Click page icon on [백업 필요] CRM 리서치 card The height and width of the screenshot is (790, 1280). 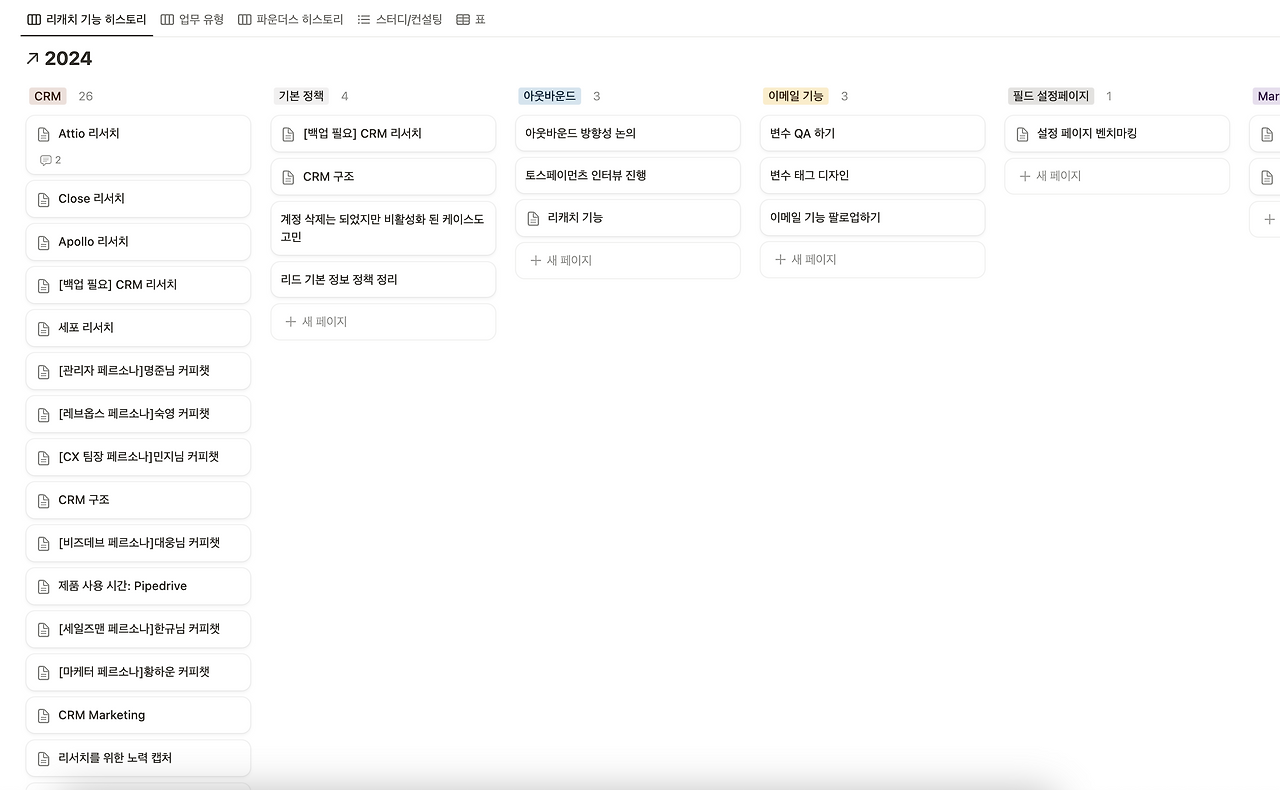pos(287,133)
